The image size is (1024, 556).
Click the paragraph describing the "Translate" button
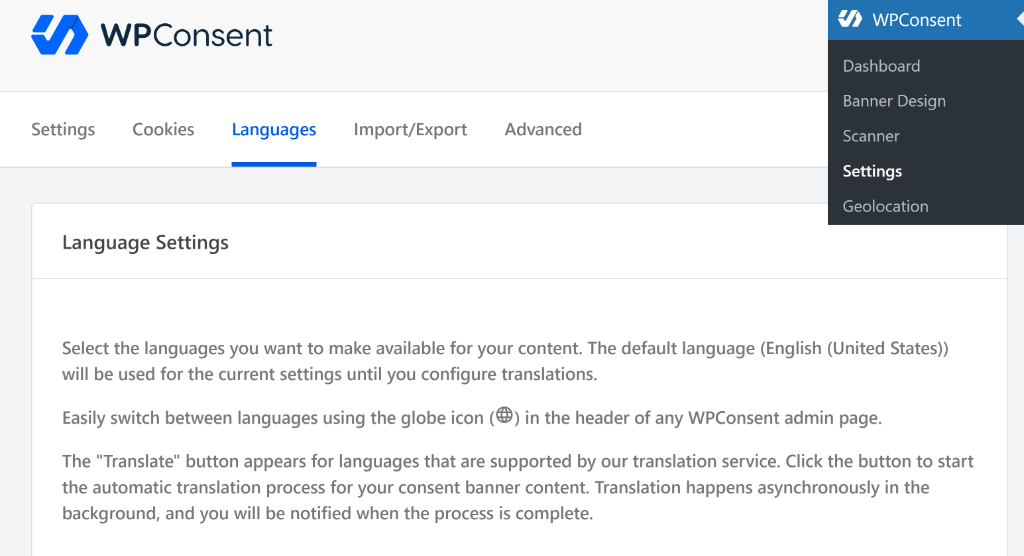[517, 488]
